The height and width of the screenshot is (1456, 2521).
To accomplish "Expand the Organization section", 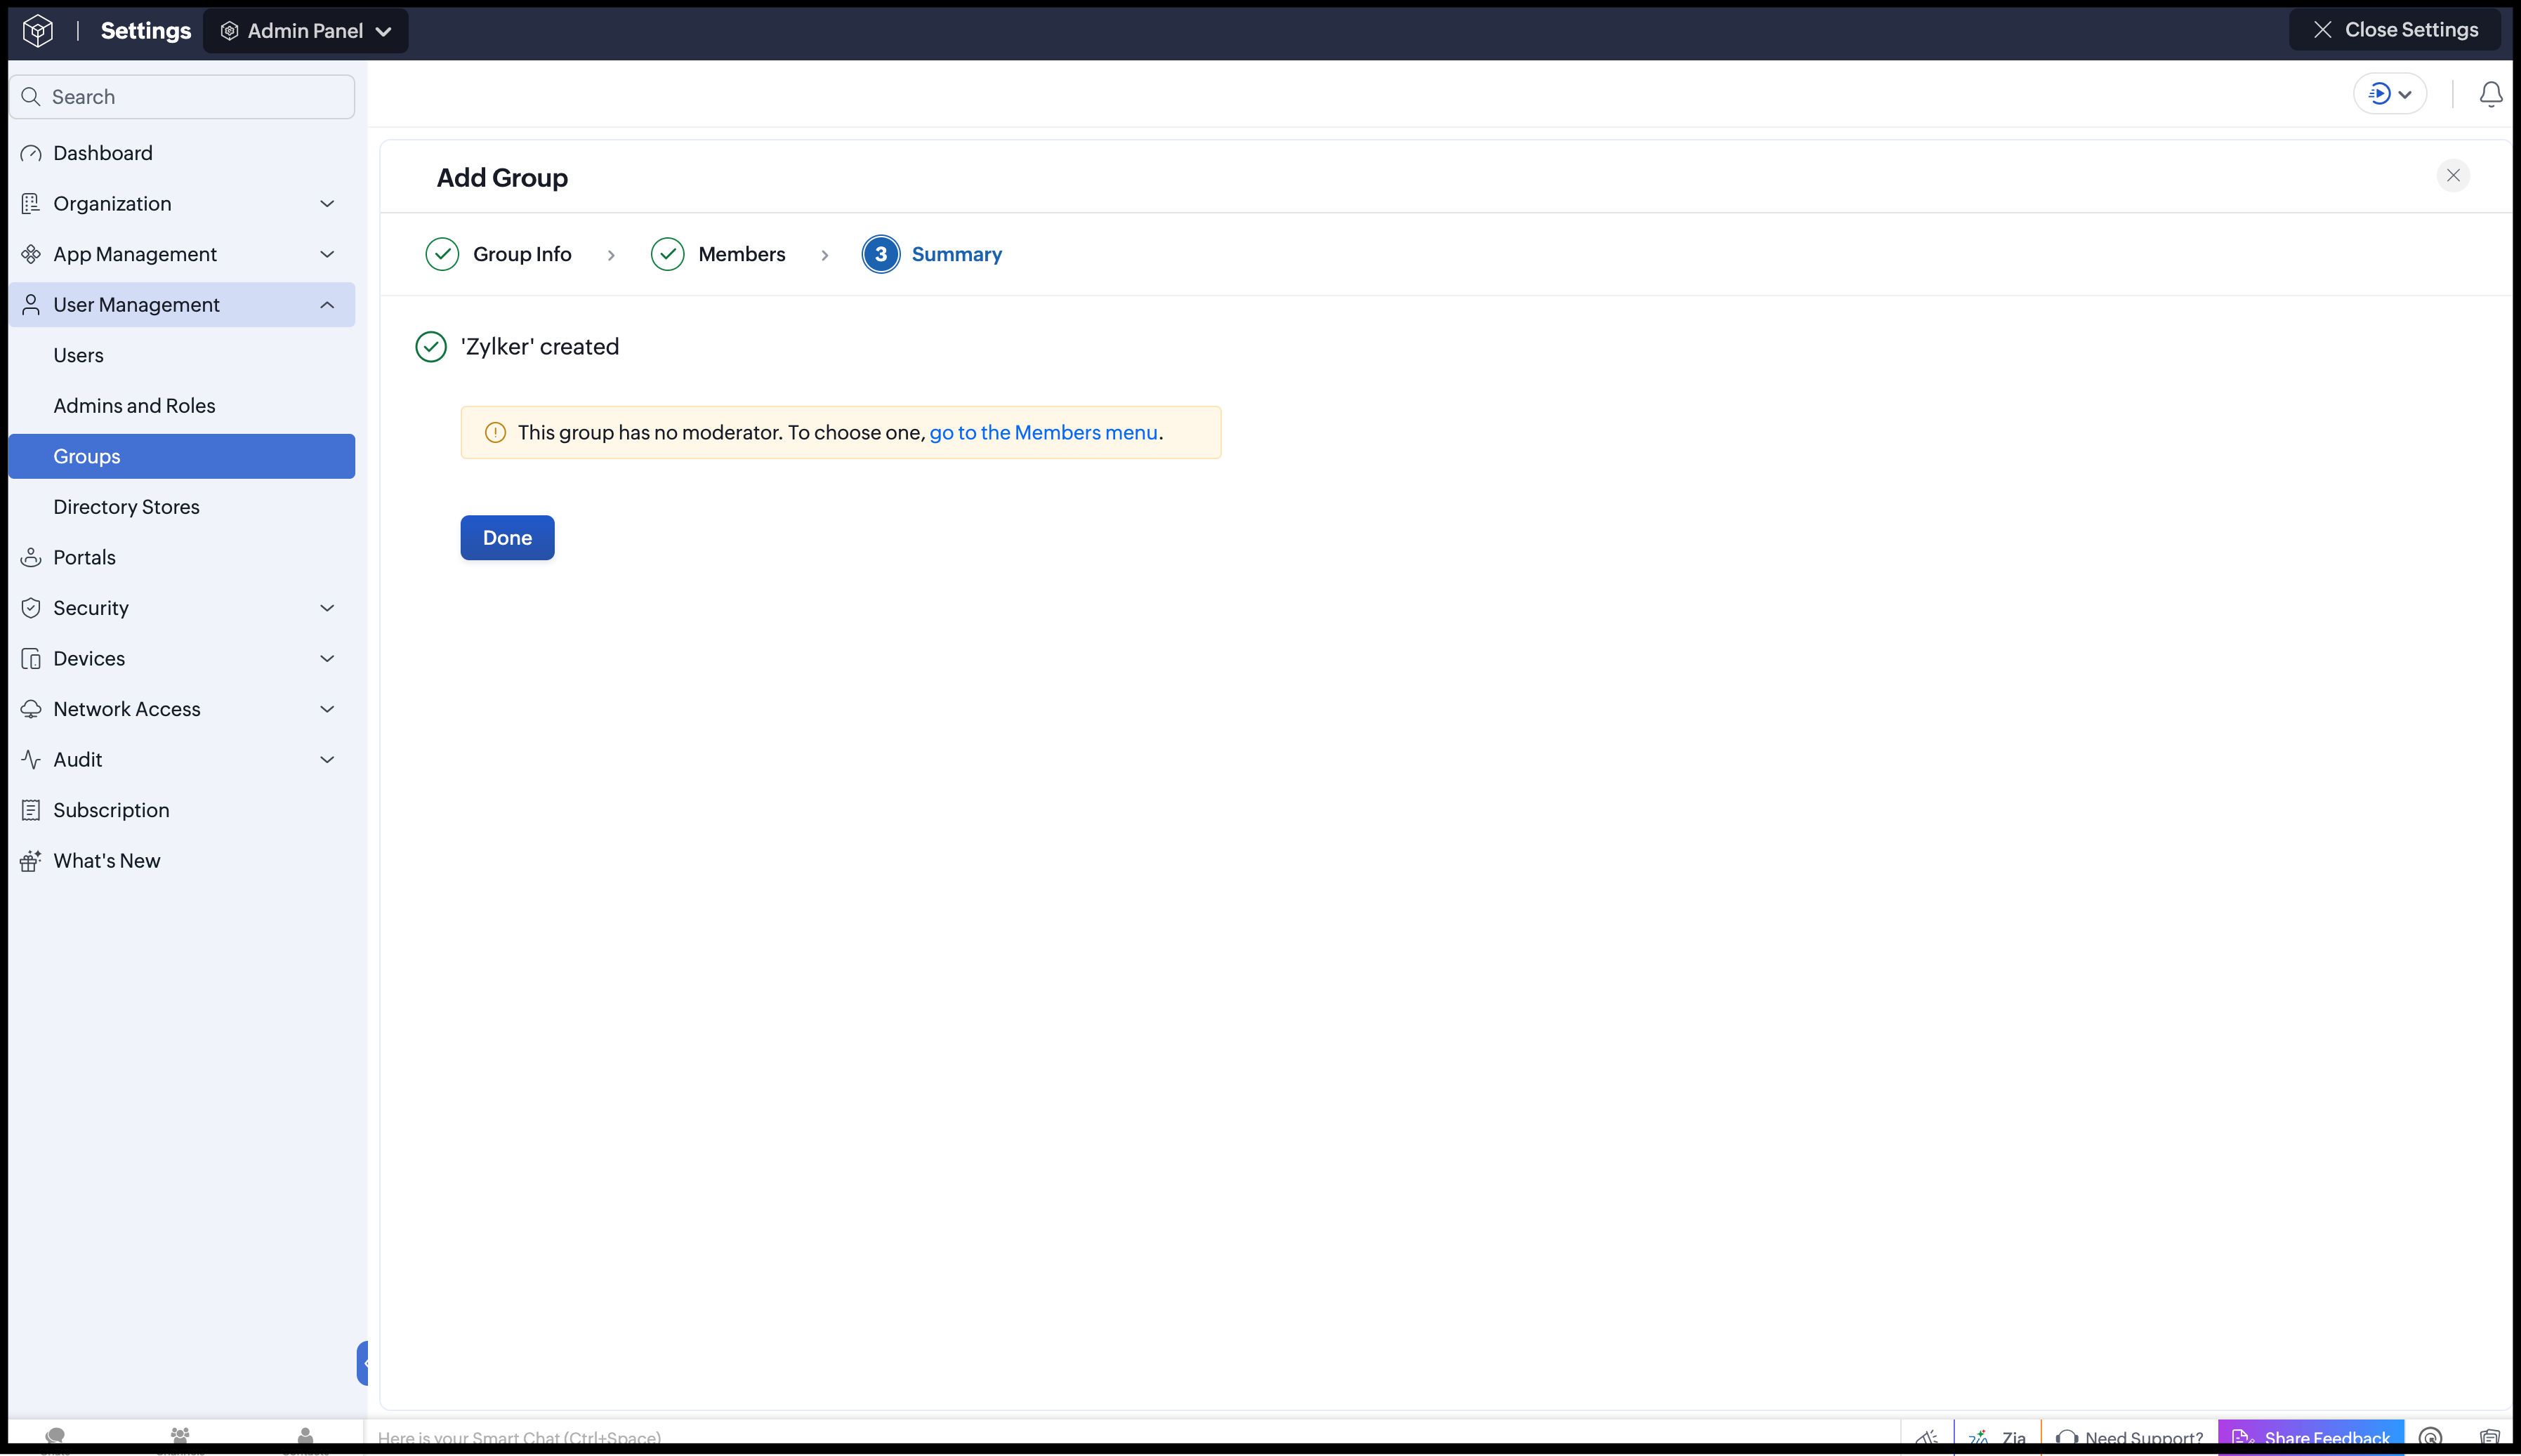I will point(182,204).
